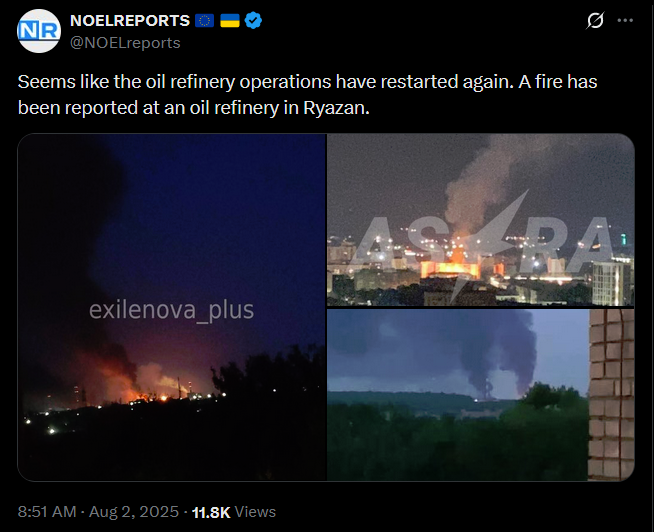This screenshot has height=532, width=654.
Task: Click the 11.8K Views count
Action: (234, 512)
